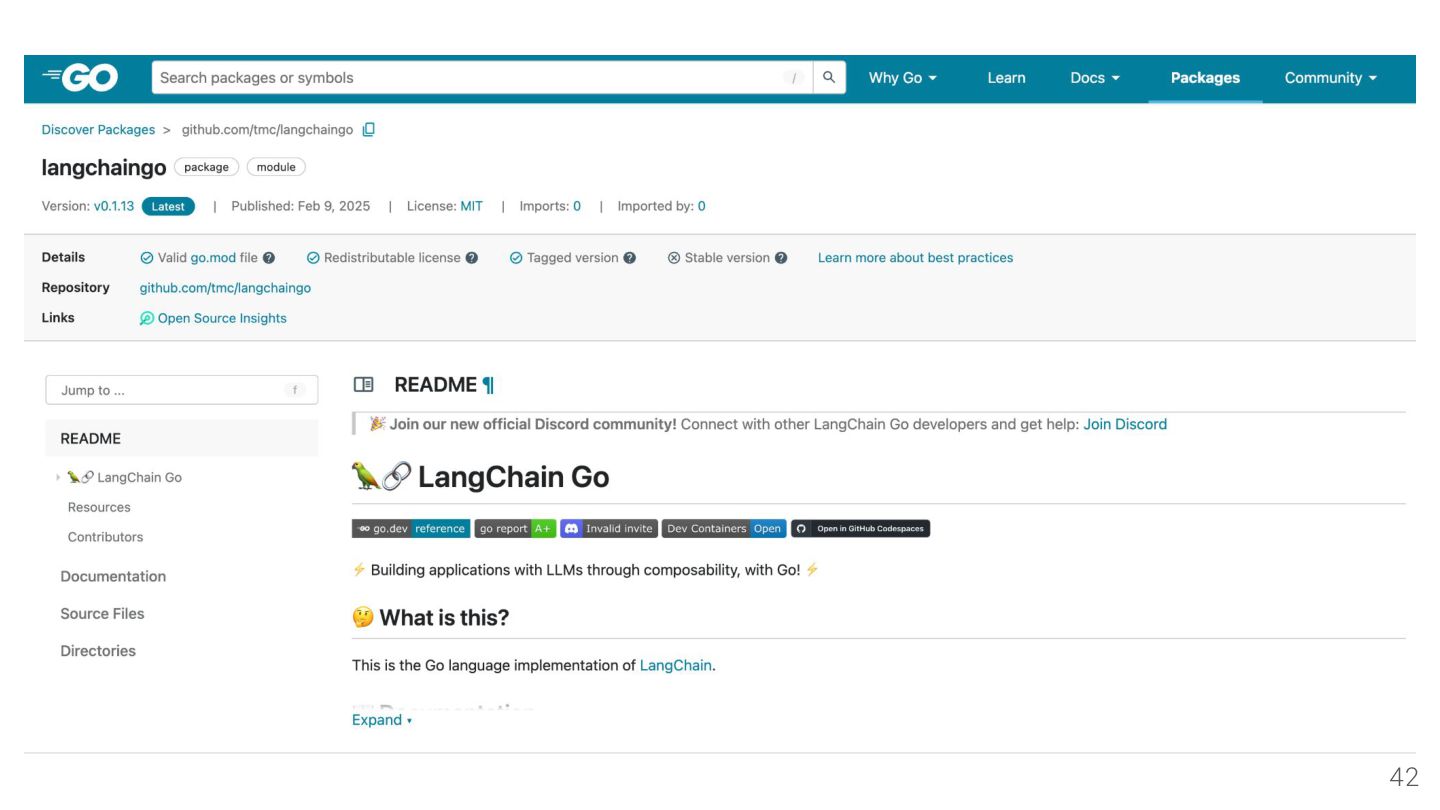Copy the package path with clipboard icon
The width and height of the screenshot is (1440, 810).
[x=369, y=130]
